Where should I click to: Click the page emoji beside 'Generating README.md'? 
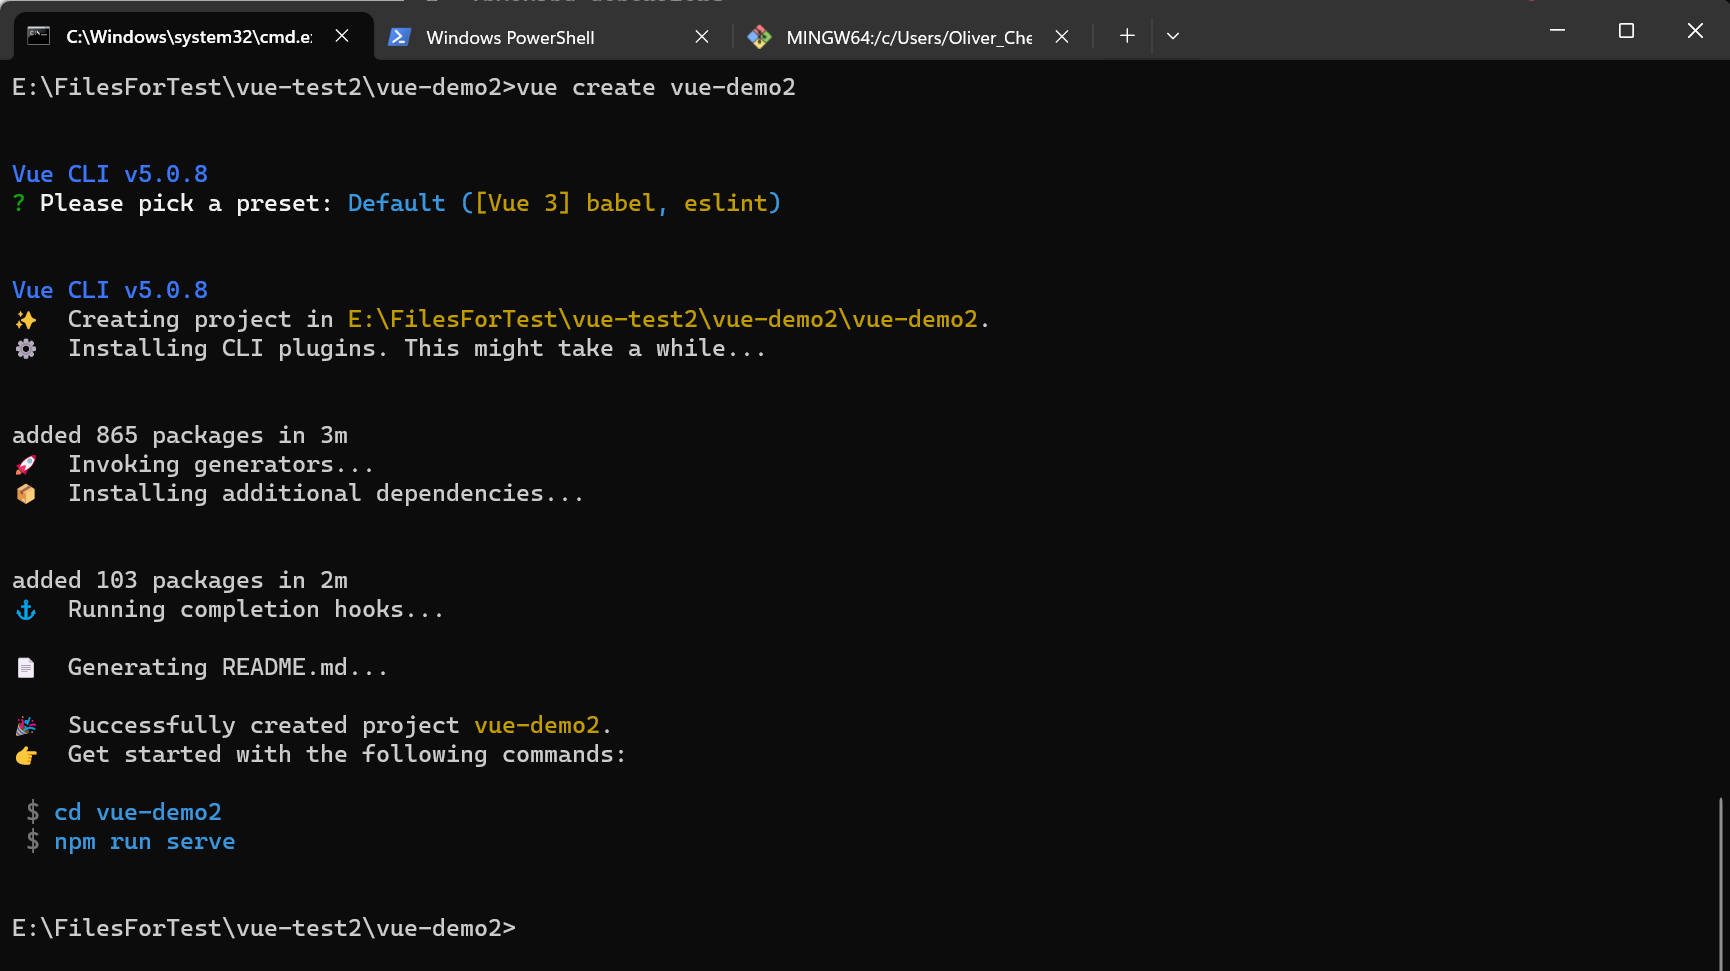(x=26, y=668)
